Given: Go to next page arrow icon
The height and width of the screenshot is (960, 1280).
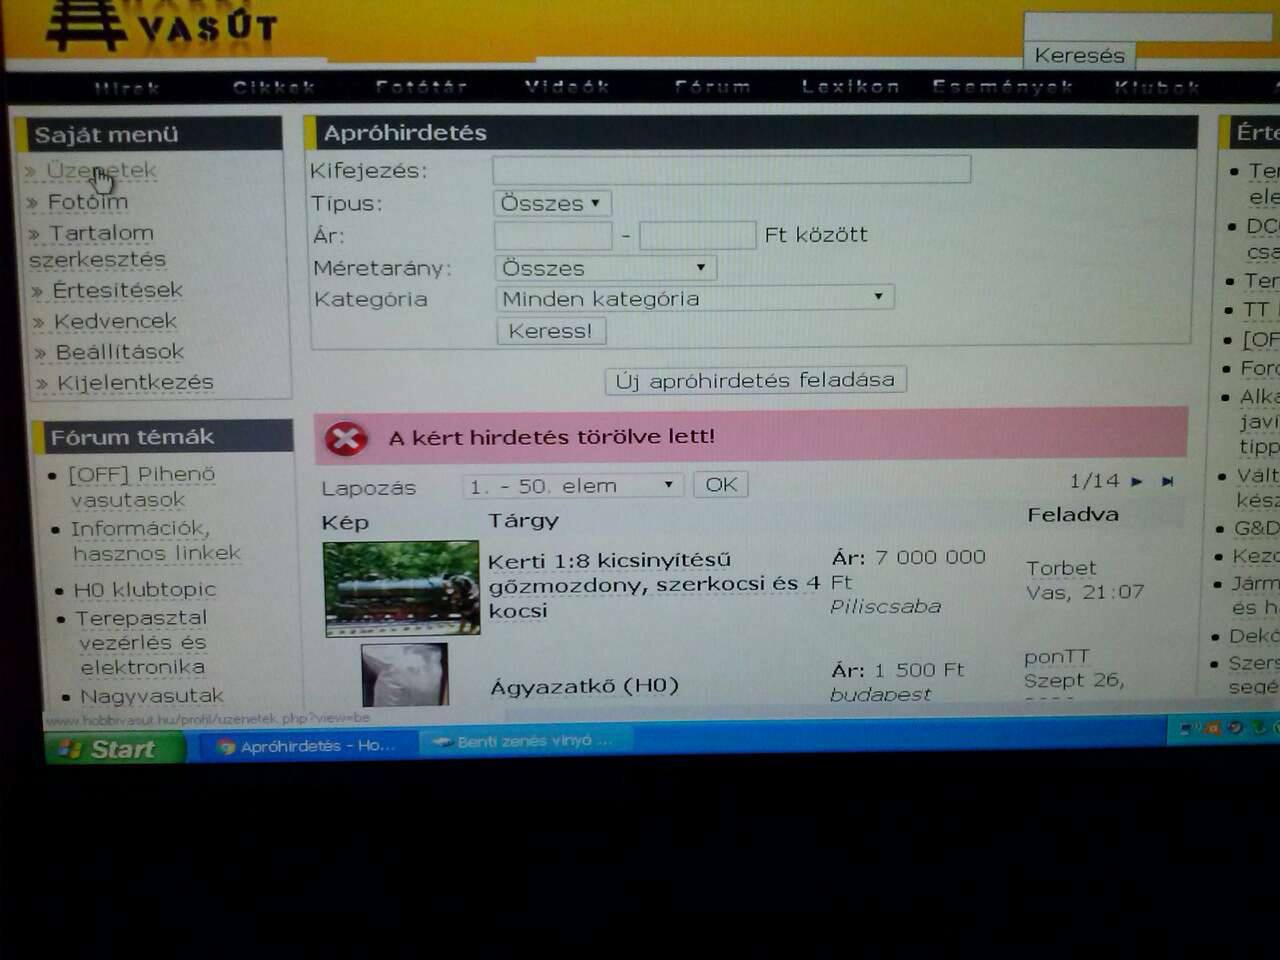Looking at the screenshot, I should click(1137, 481).
